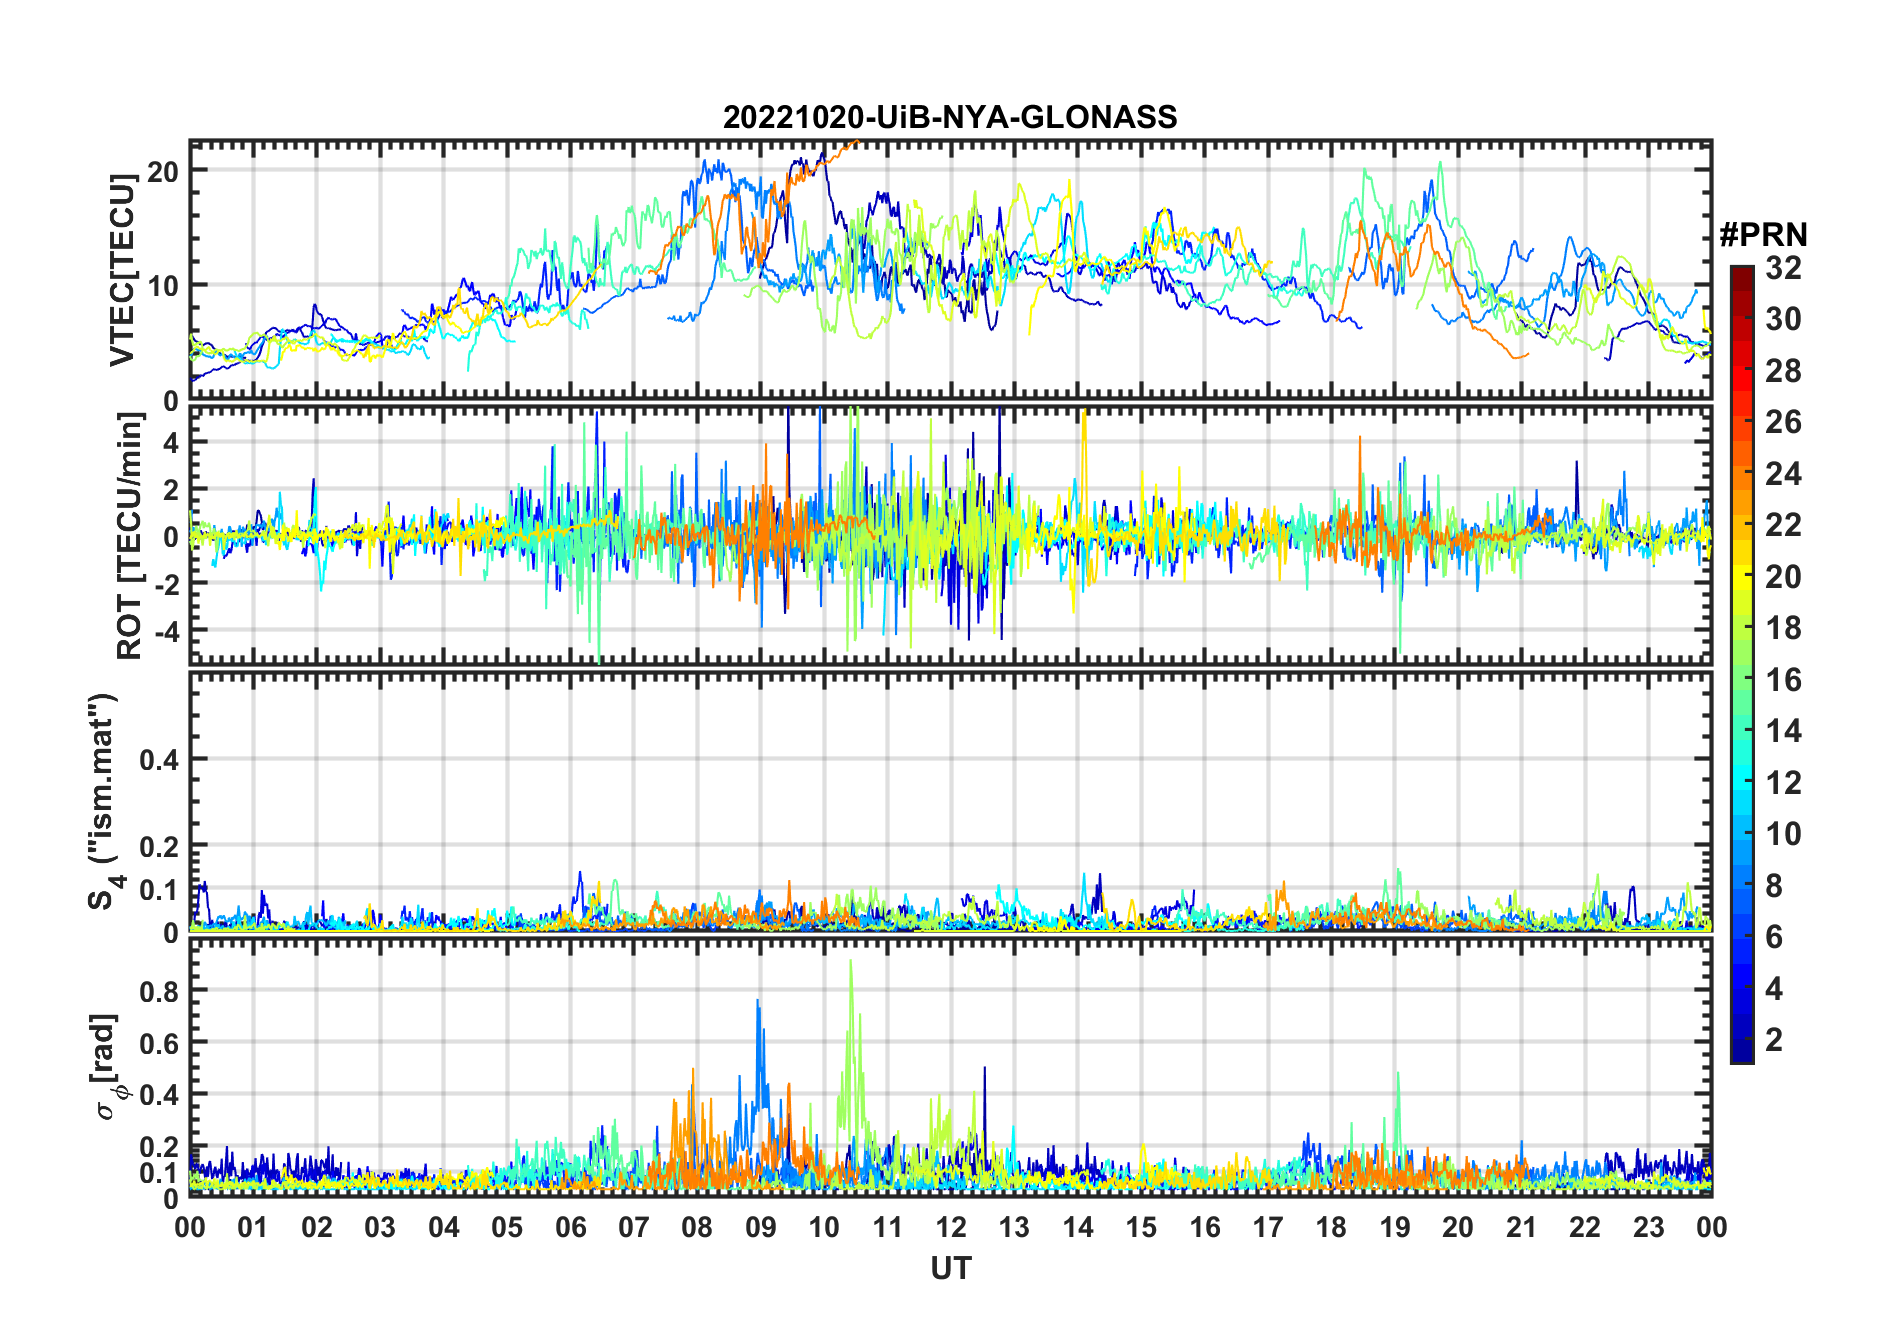This screenshot has height=1330, width=1902.
Task: Click the "2" colorbar tick label
Action: click(1774, 1040)
